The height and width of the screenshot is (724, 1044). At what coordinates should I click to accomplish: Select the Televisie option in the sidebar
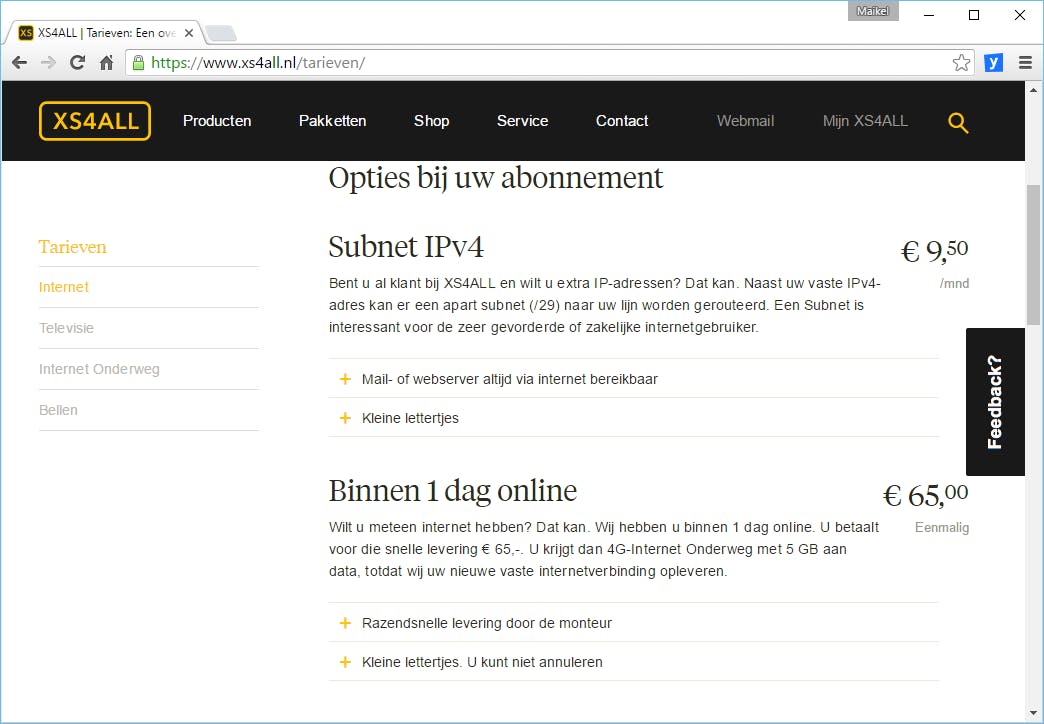(66, 327)
